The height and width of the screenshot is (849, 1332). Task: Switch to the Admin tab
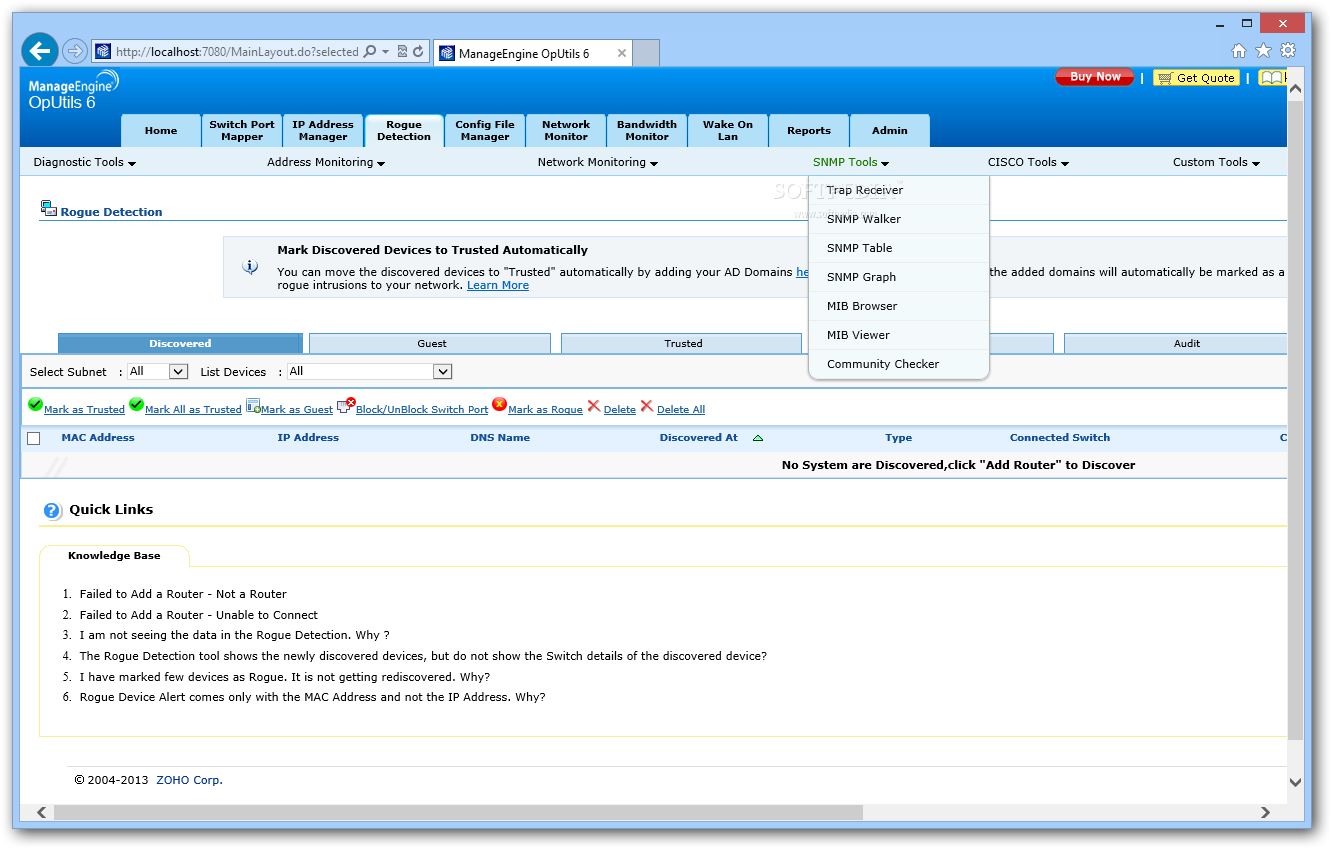[x=890, y=131]
